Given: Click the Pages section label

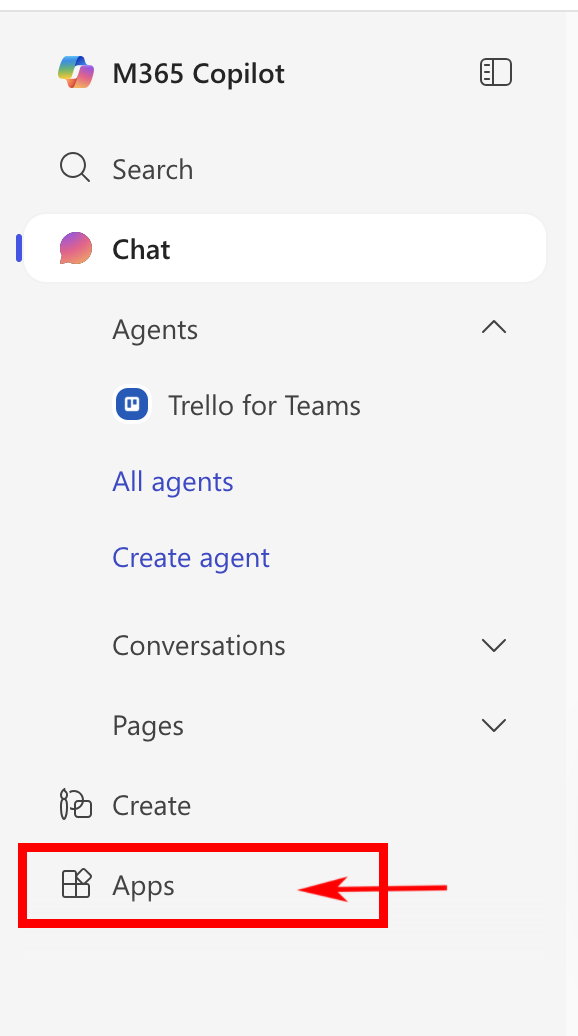Looking at the screenshot, I should pos(148,726).
